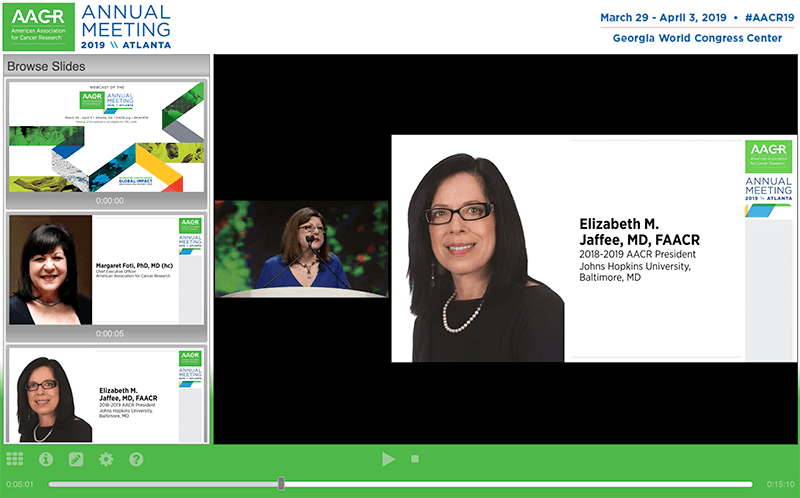Open the notes pencil icon
The image size is (800, 498).
76,459
